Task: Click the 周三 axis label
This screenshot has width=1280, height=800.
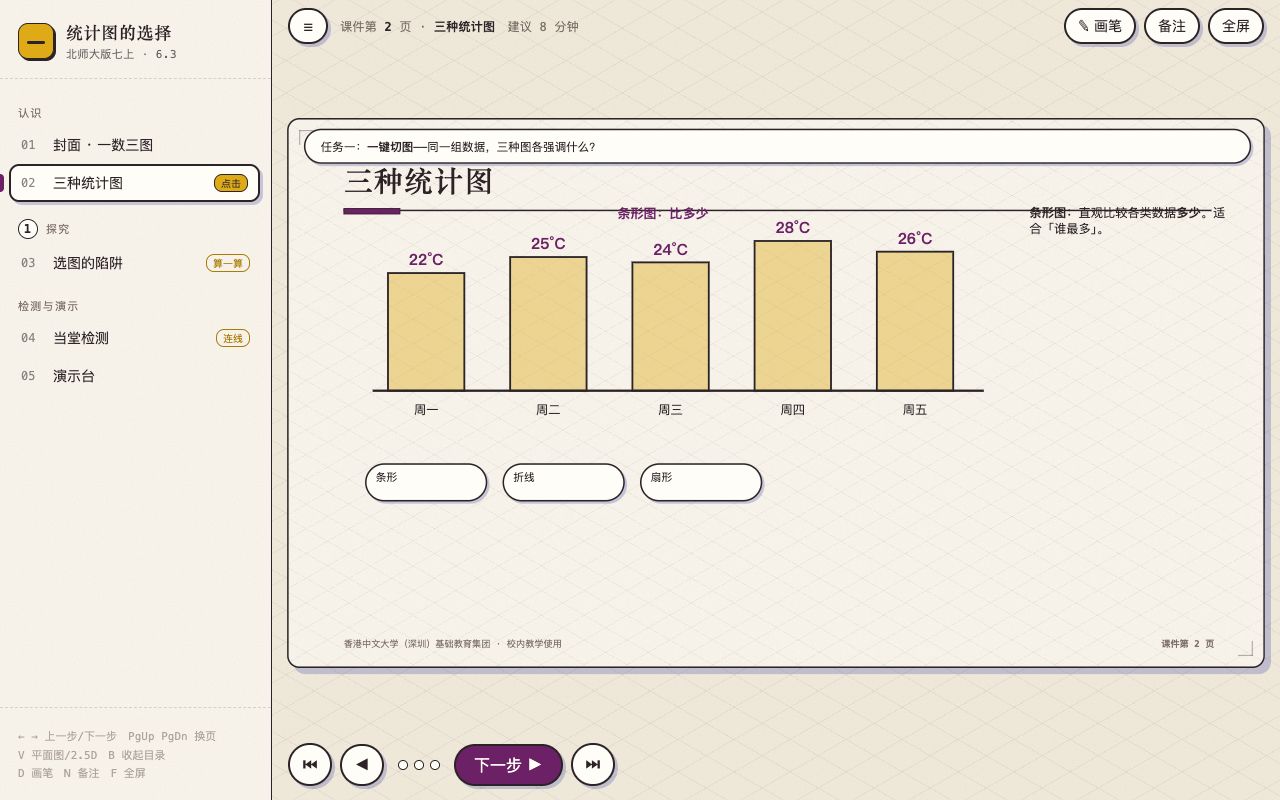Action: [670, 410]
